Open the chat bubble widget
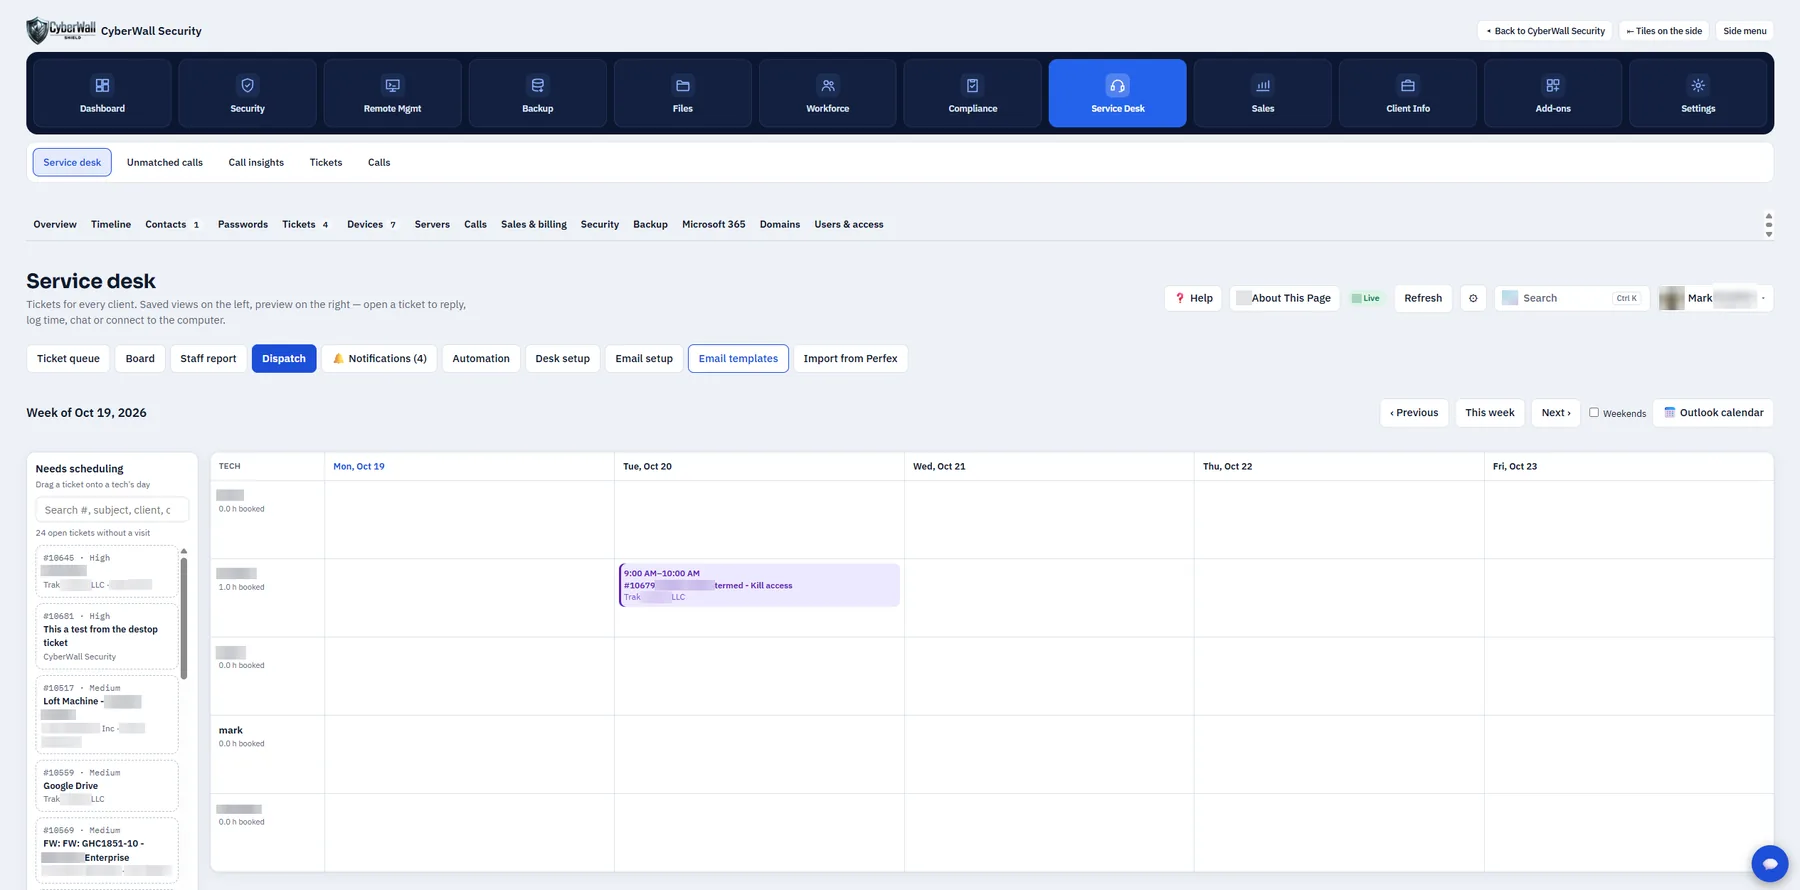Image resolution: width=1800 pixels, height=890 pixels. [x=1769, y=863]
